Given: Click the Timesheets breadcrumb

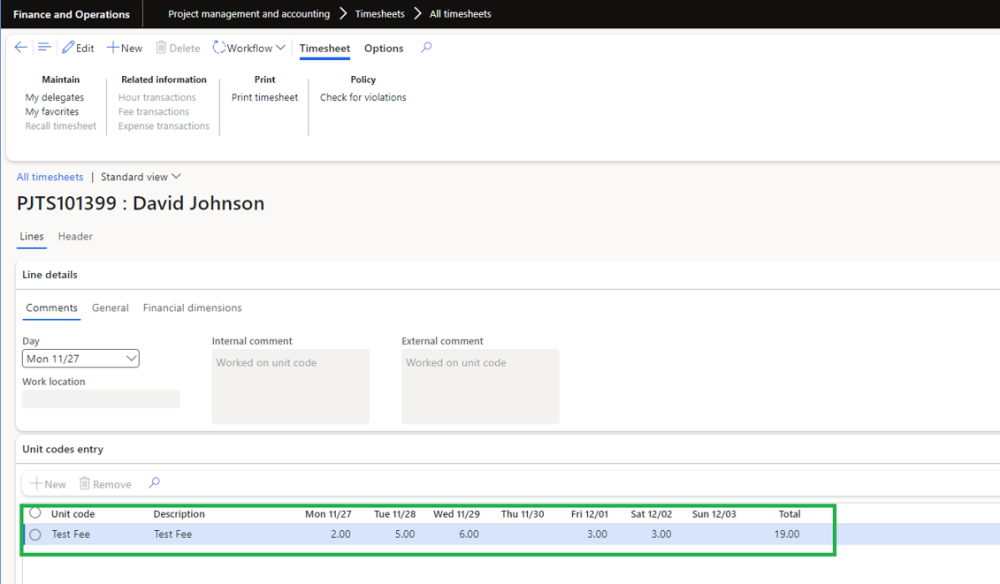Looking at the screenshot, I should click(379, 14).
